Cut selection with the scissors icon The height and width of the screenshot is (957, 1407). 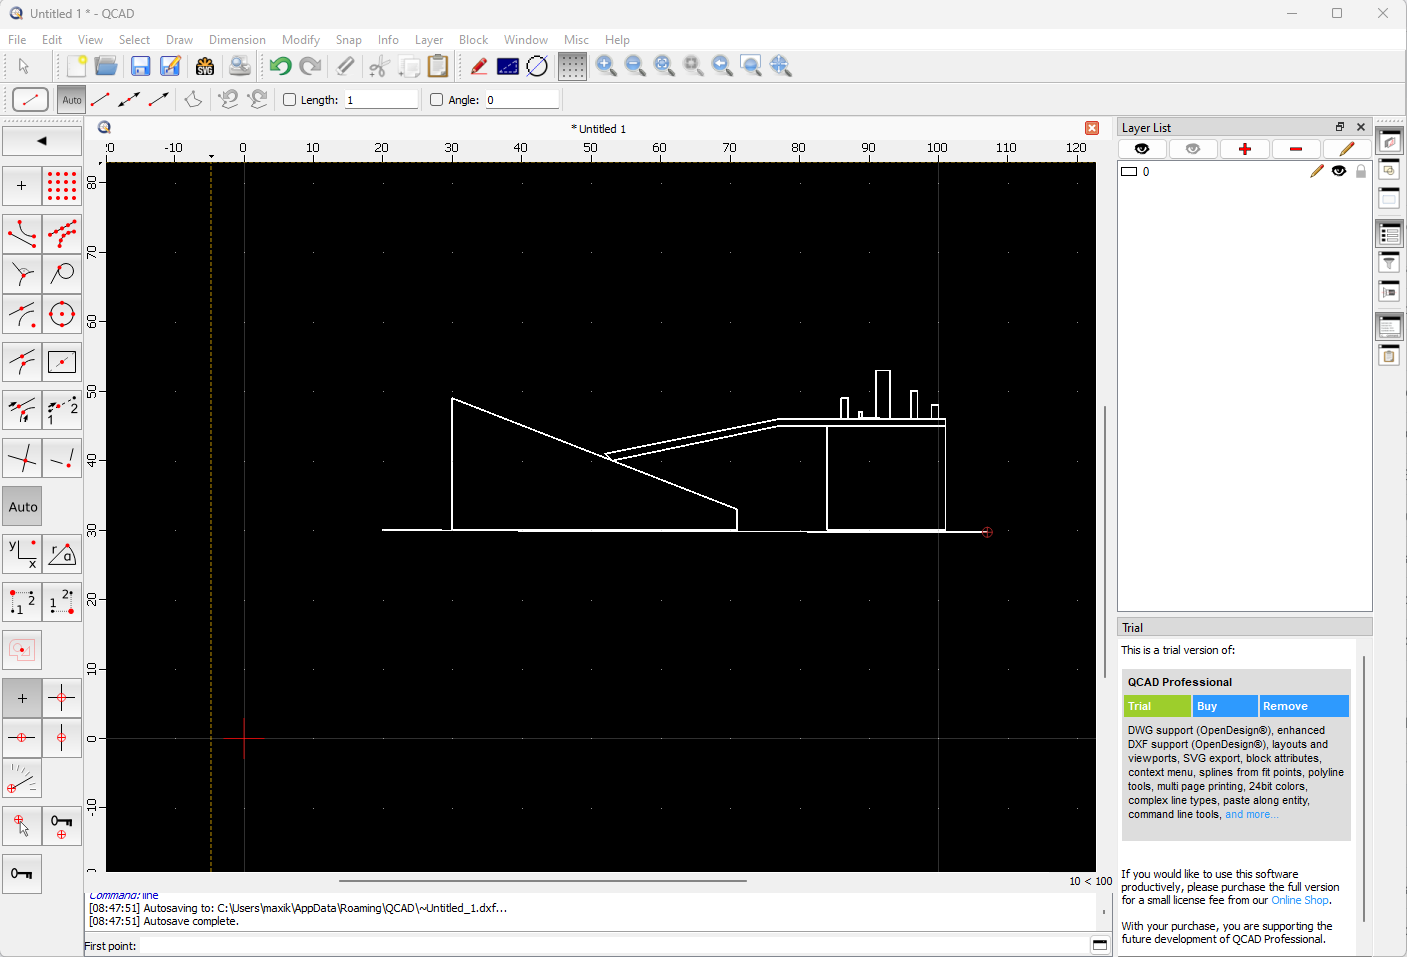coord(379,66)
